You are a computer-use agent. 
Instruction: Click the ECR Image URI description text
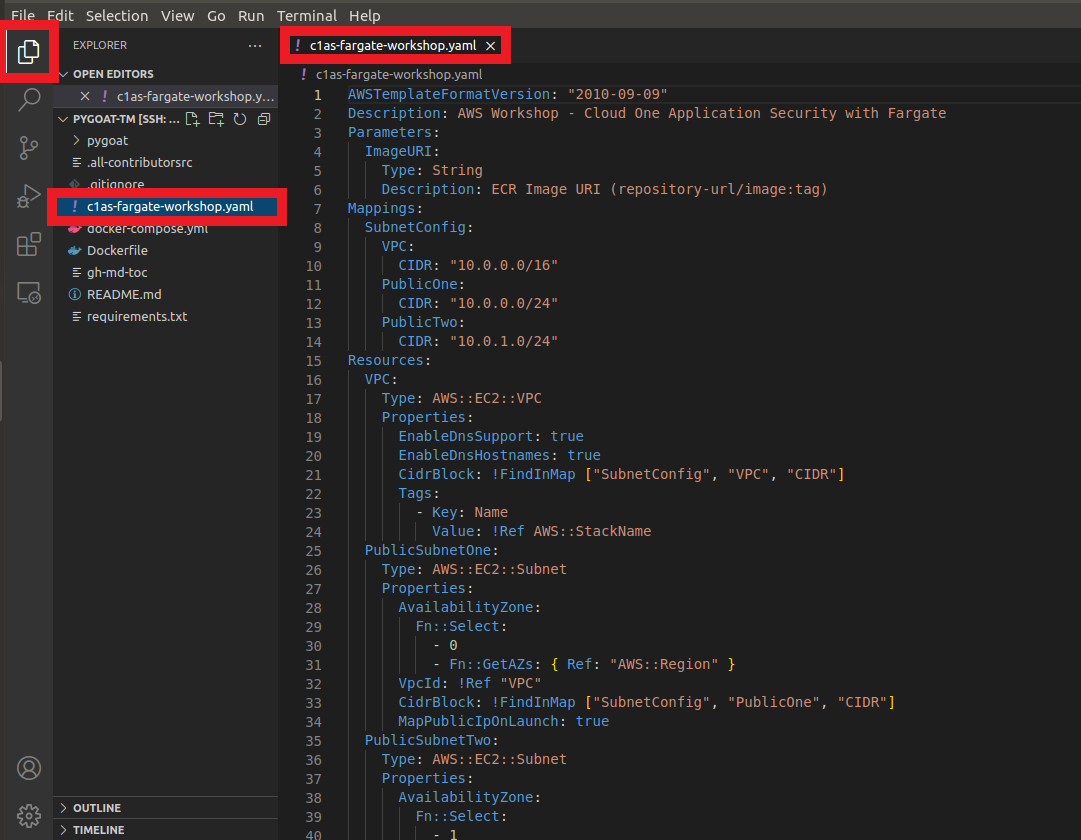(659, 189)
